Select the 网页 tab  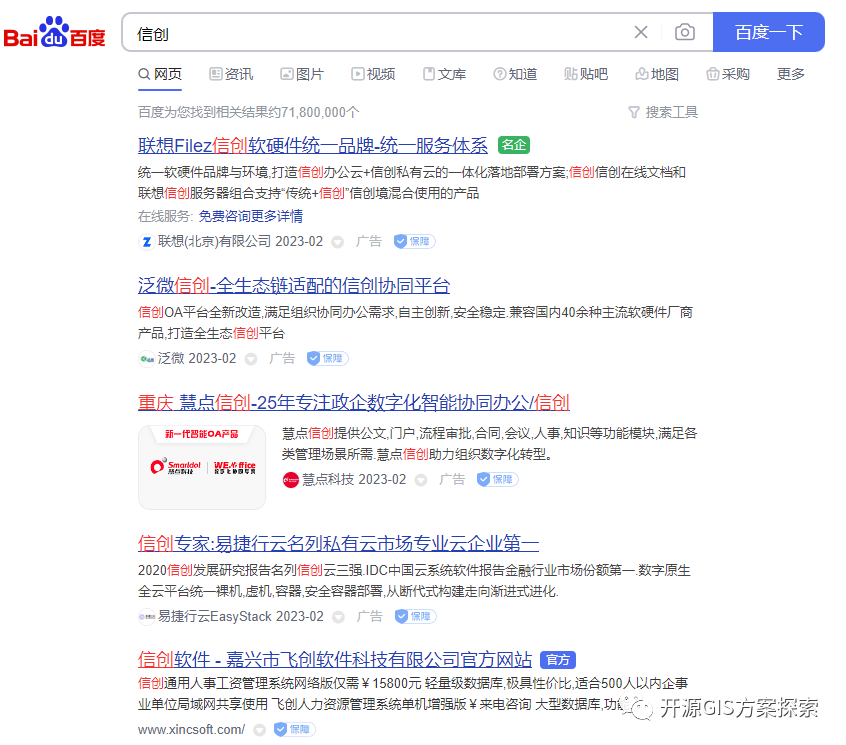pos(160,74)
